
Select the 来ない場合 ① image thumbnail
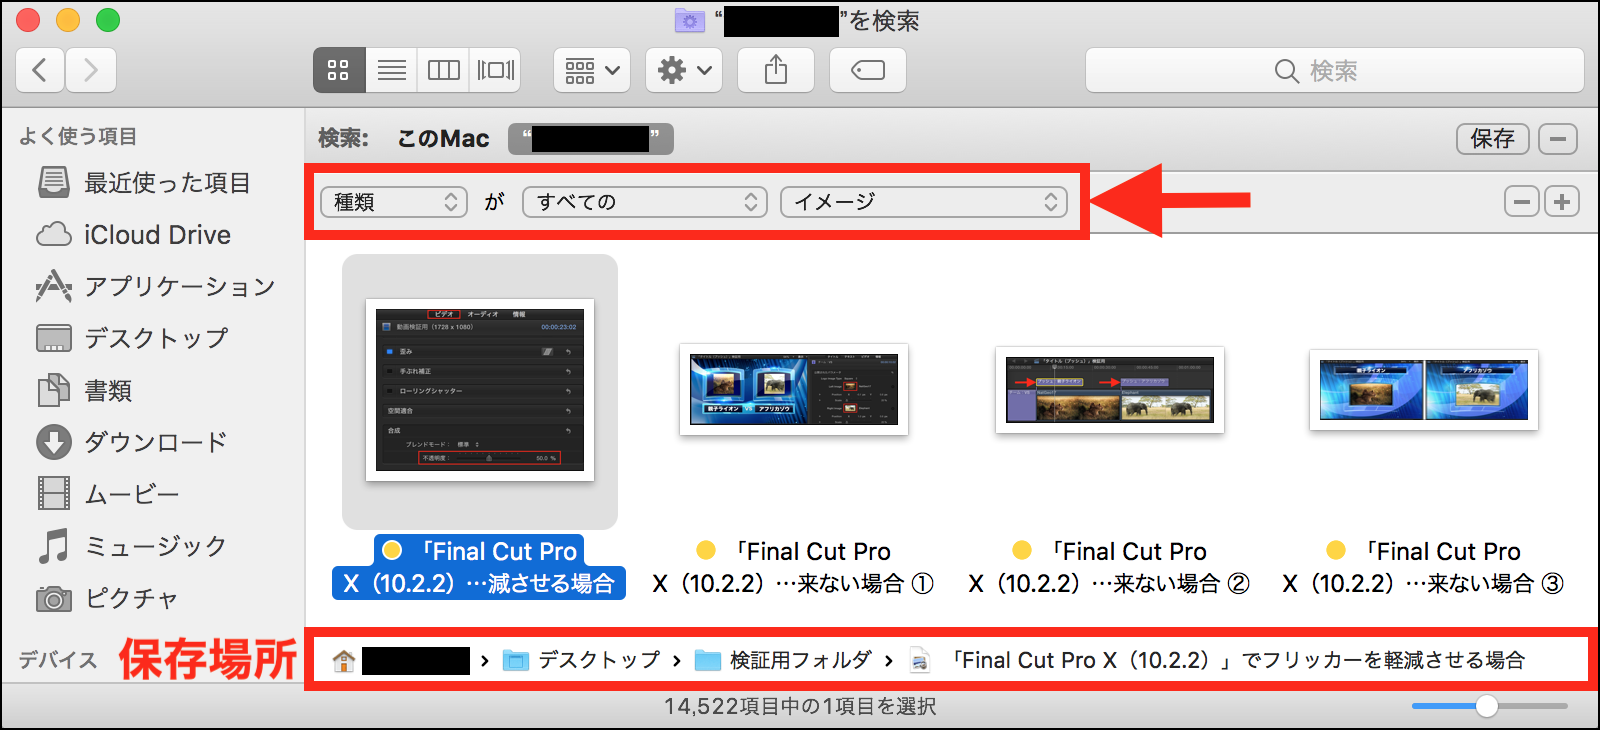point(794,389)
